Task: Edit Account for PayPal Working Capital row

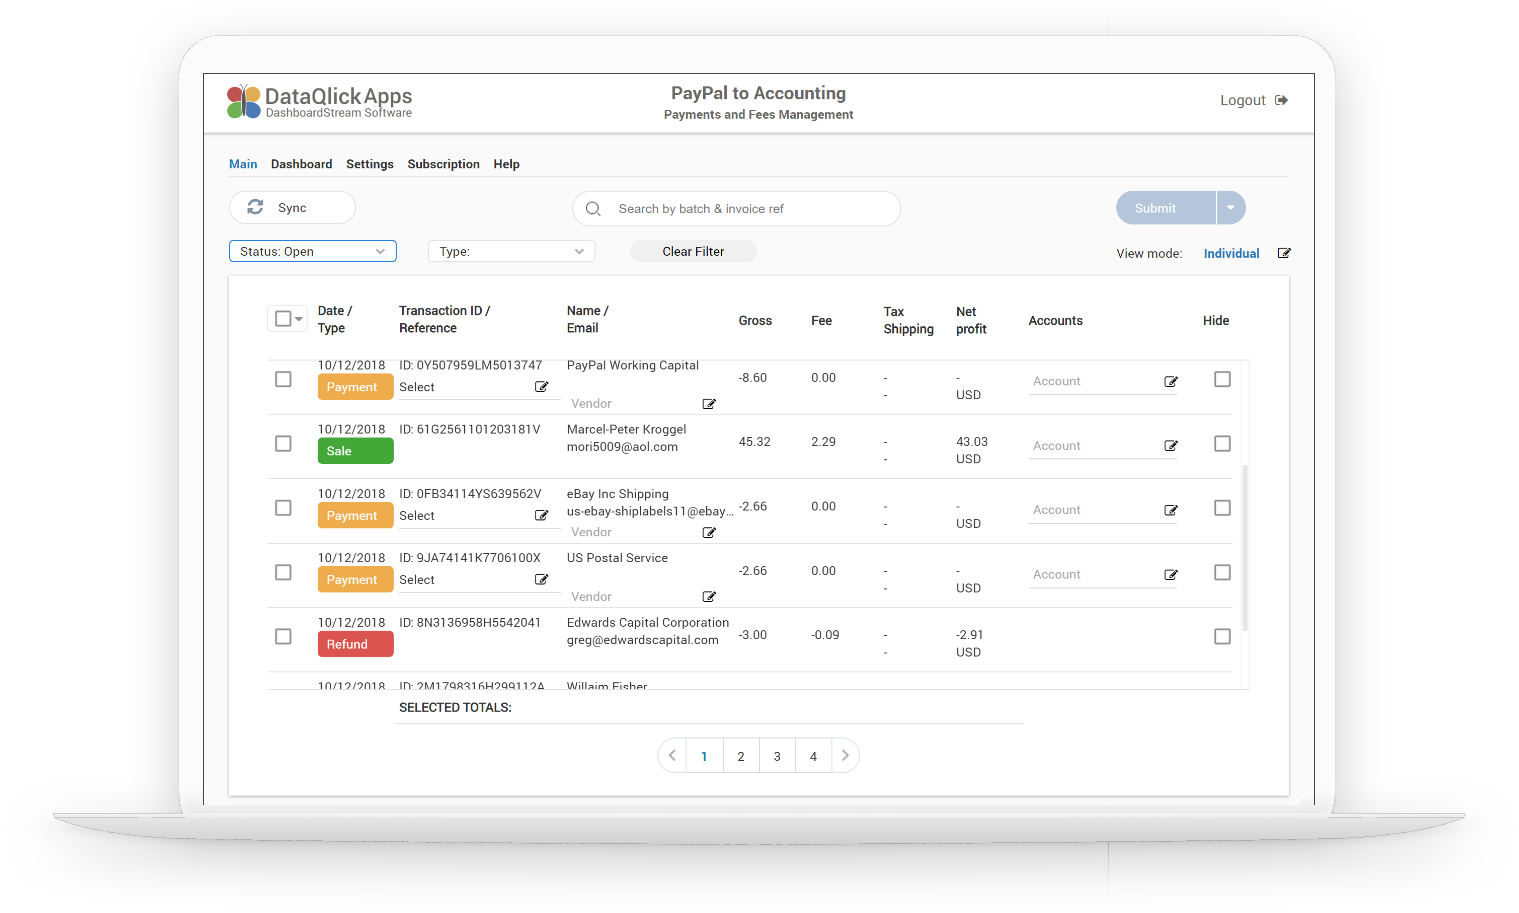Action: [1171, 382]
